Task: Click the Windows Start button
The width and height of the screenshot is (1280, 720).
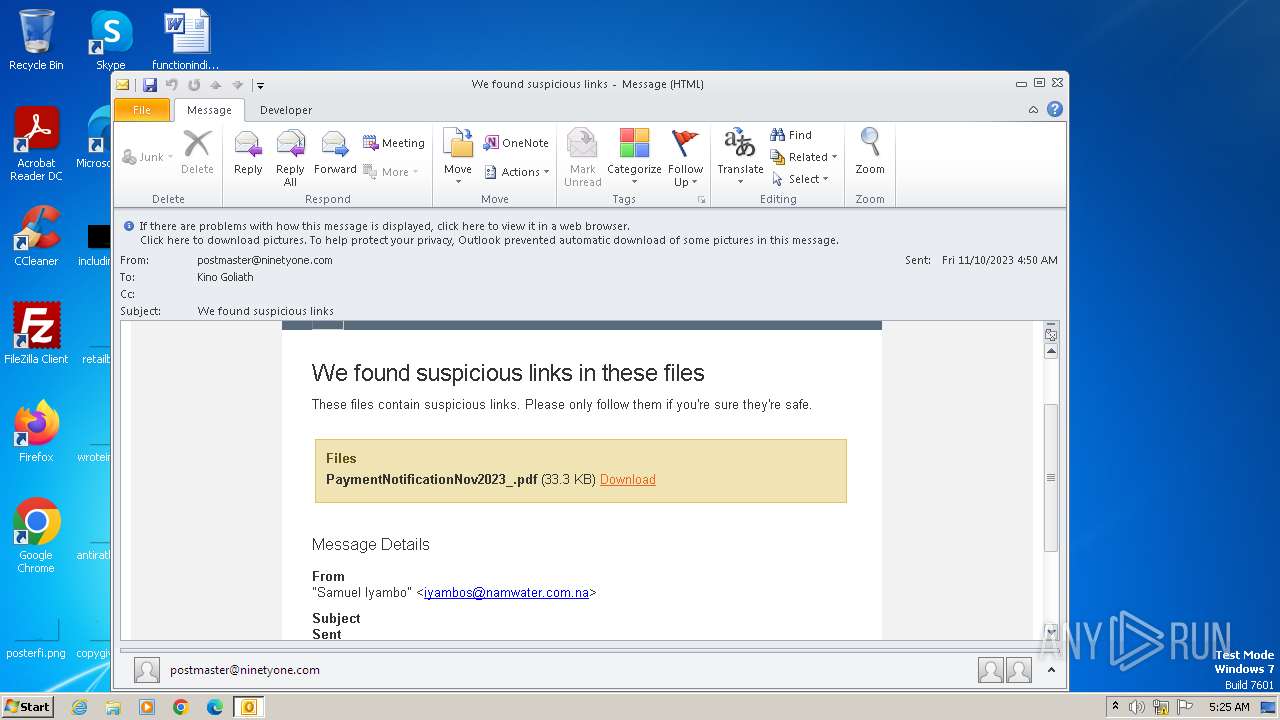Action: coord(27,706)
